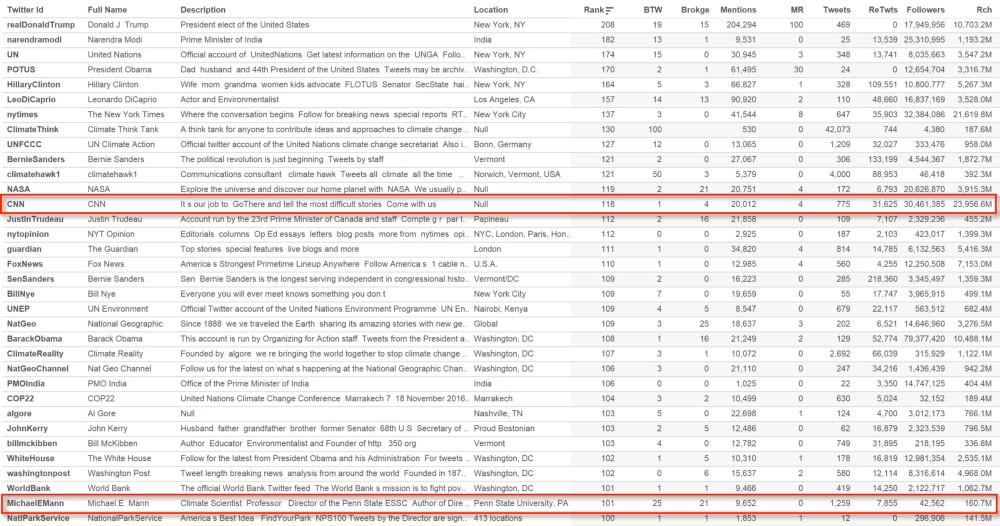Screen dimensions: 1000x526
Task: Click the description 'Prime Minister of India'
Action: coord(221,40)
